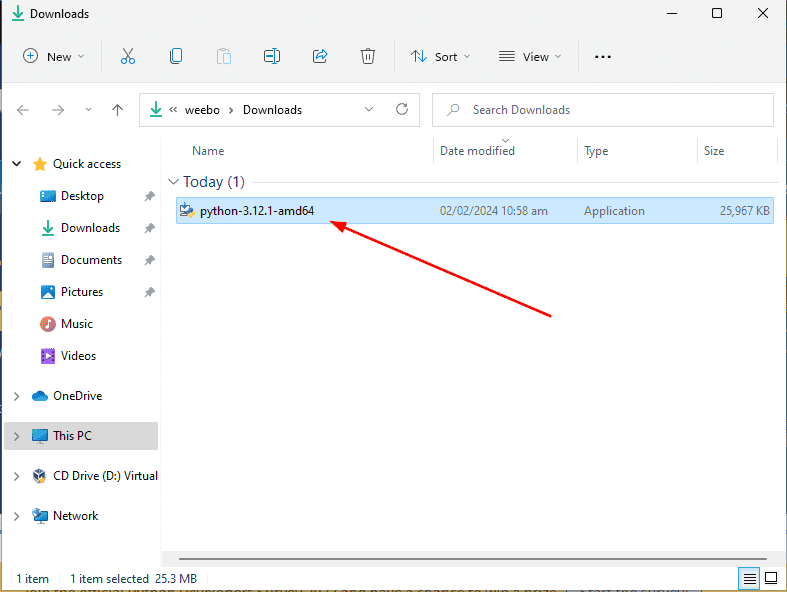Collapse the Quick access tree
Image resolution: width=787 pixels, height=592 pixels.
click(17, 164)
